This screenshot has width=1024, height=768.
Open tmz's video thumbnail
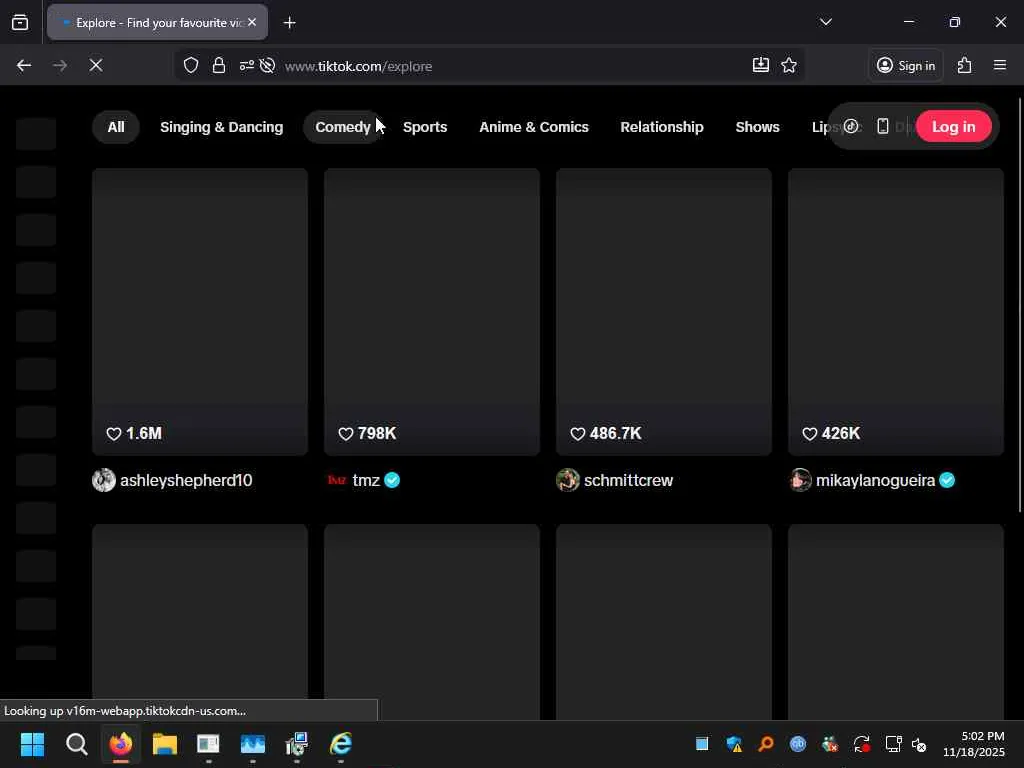[x=432, y=312]
